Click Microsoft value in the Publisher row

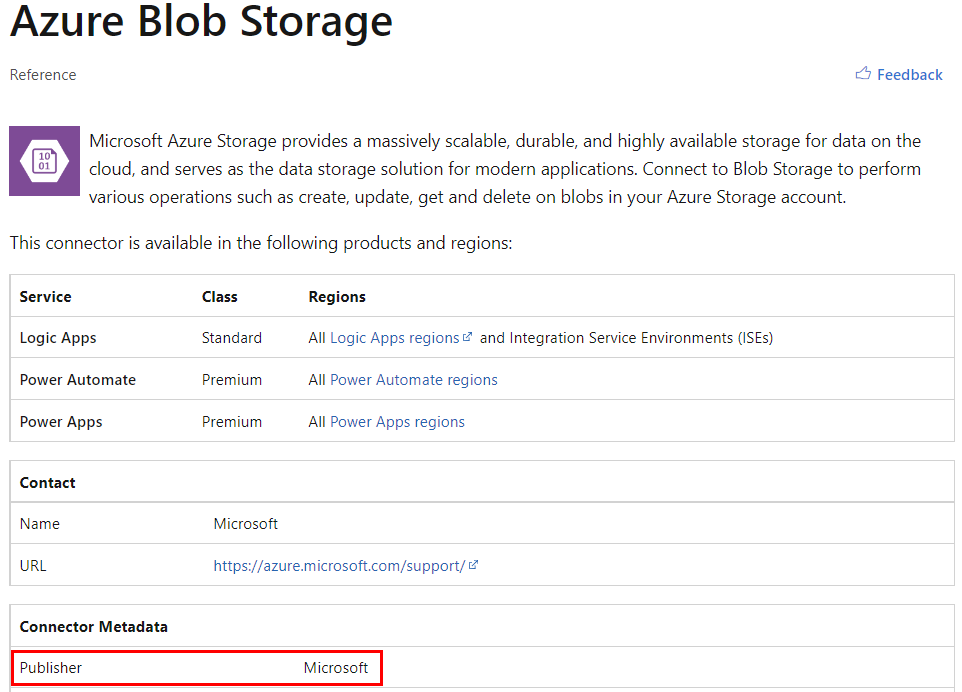[x=336, y=667]
